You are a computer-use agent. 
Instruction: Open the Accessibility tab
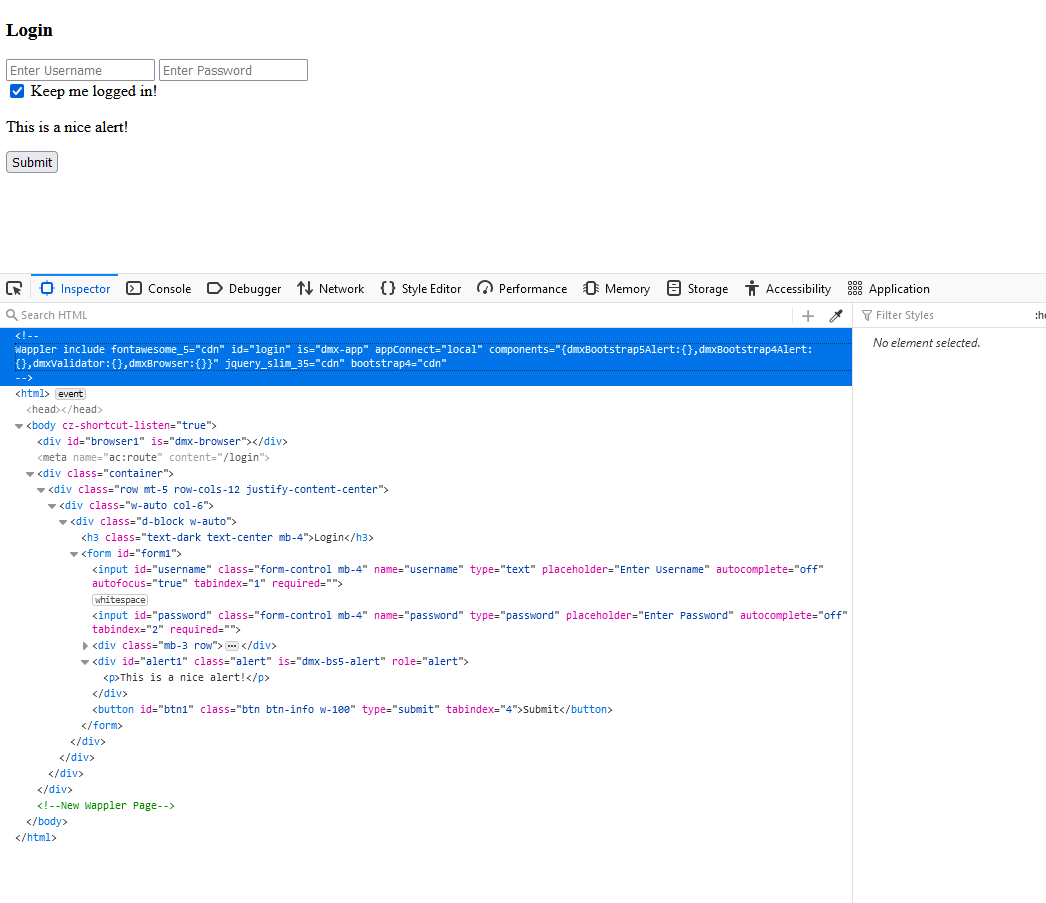tap(787, 289)
